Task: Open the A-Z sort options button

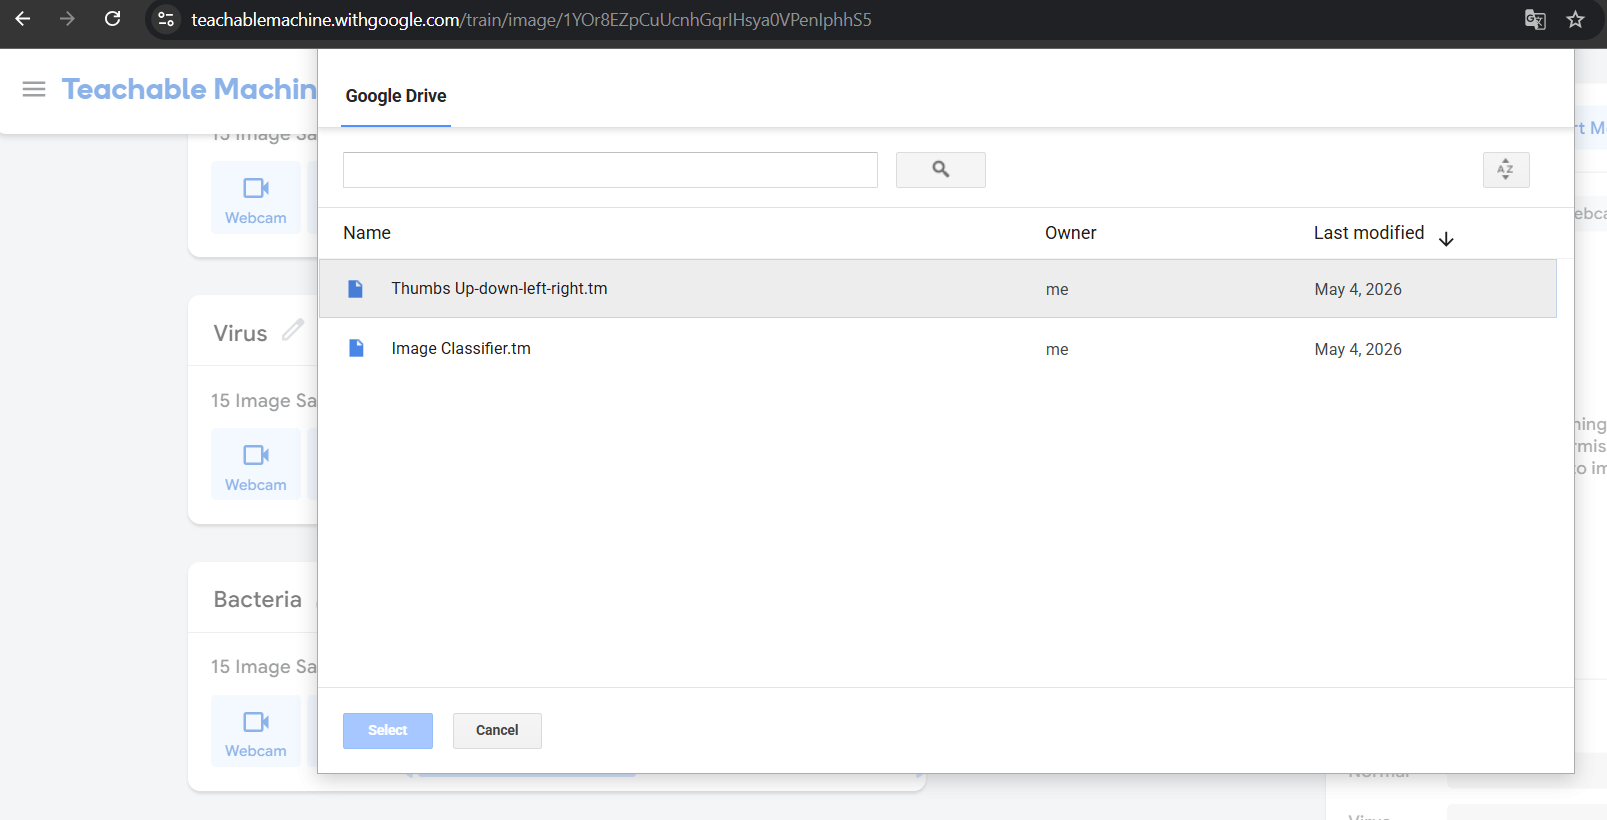Action: [x=1506, y=170]
